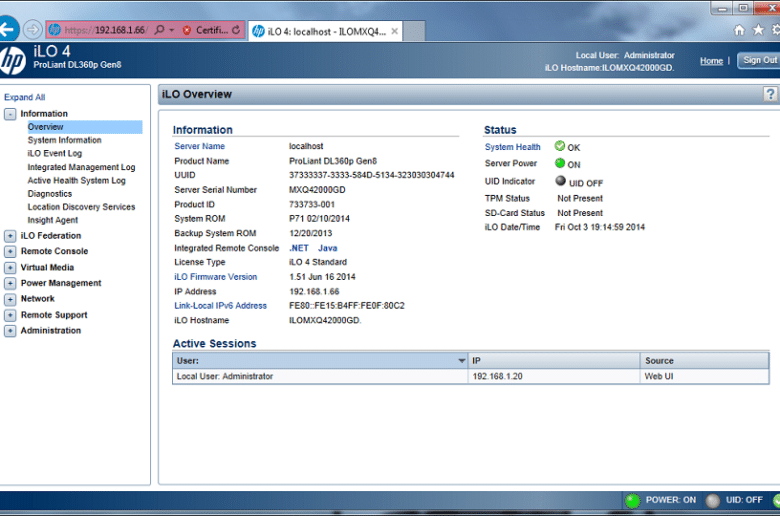The image size is (780, 516).
Task: Open browser settings gear icon
Action: click(776, 30)
